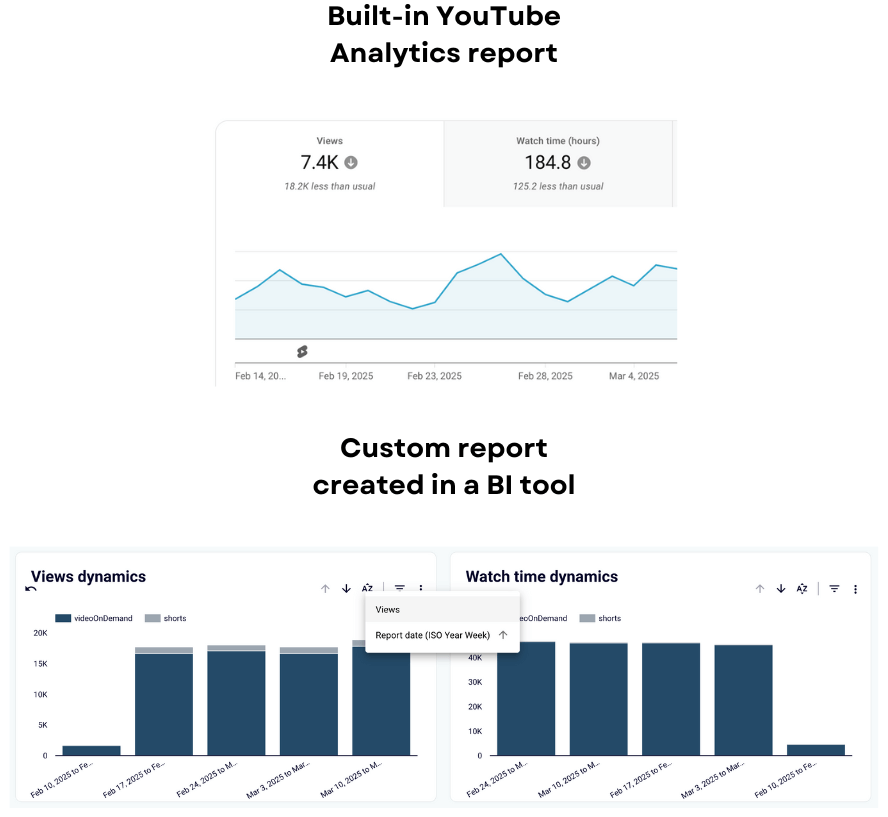The height and width of the screenshot is (817, 888).
Task: Click the filter icon in Watch time dynamics
Action: click(x=834, y=589)
